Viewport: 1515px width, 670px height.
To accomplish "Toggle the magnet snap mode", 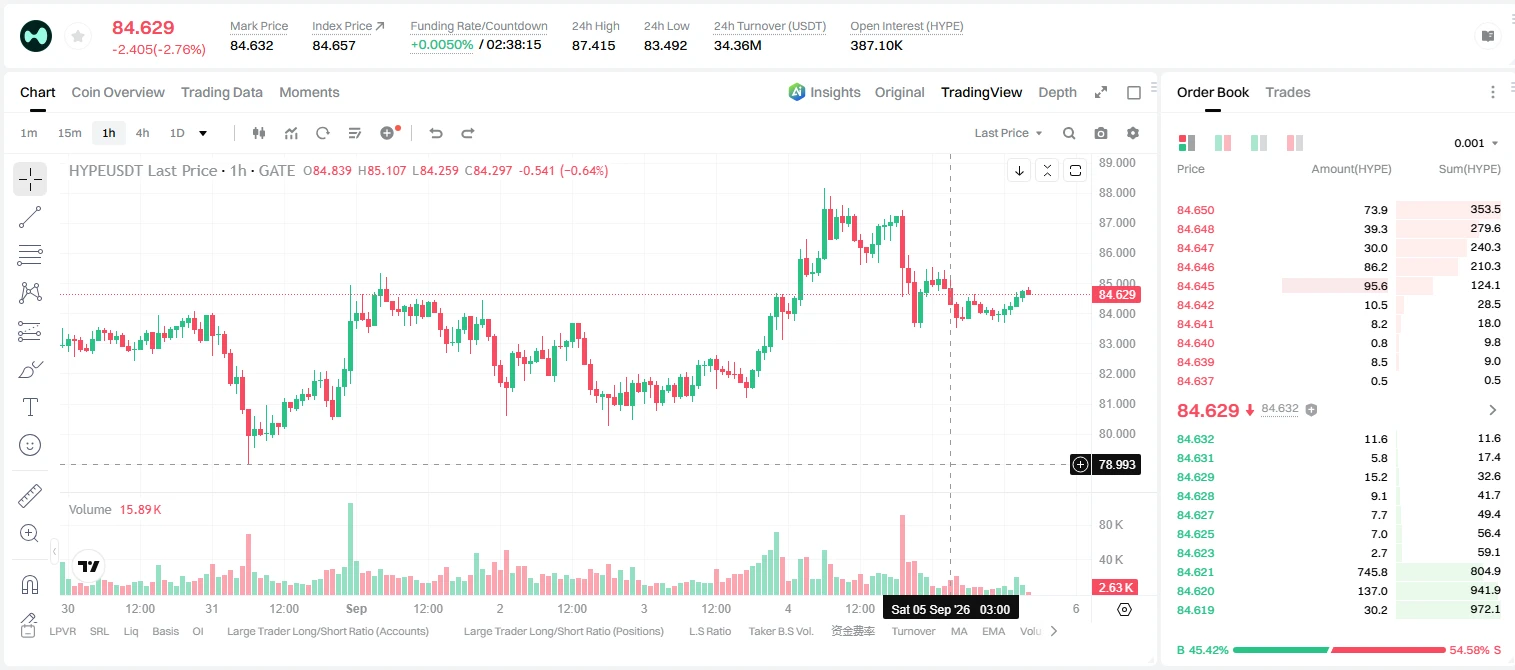I will 30,584.
